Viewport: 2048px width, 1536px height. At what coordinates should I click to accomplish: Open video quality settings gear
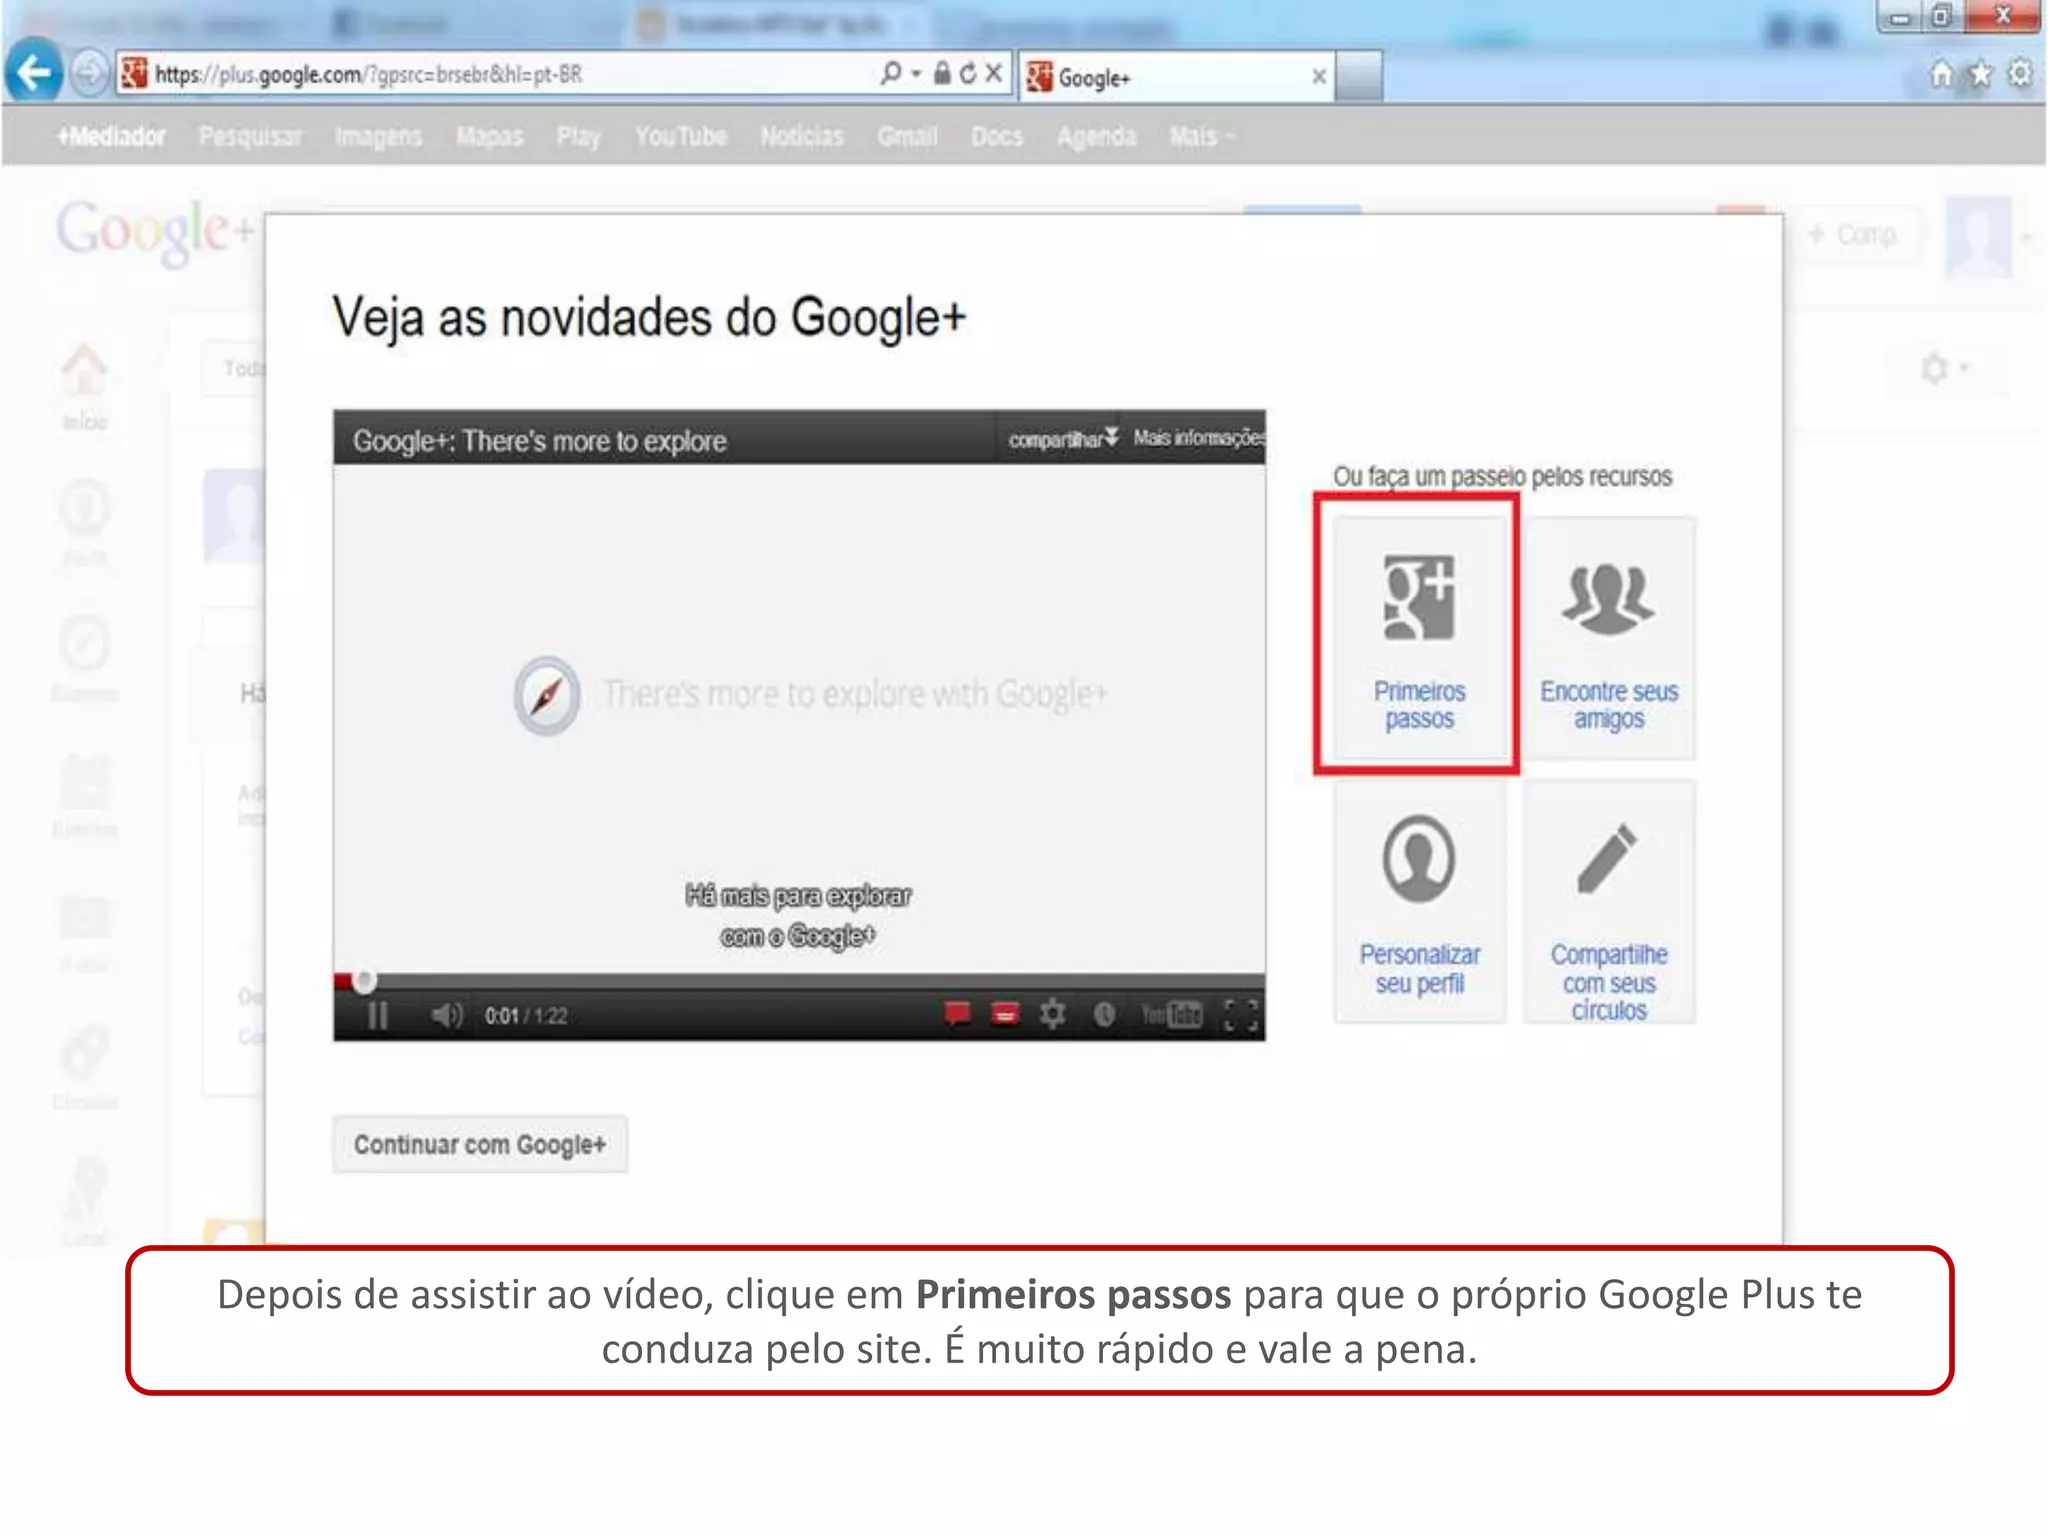tap(1052, 1015)
